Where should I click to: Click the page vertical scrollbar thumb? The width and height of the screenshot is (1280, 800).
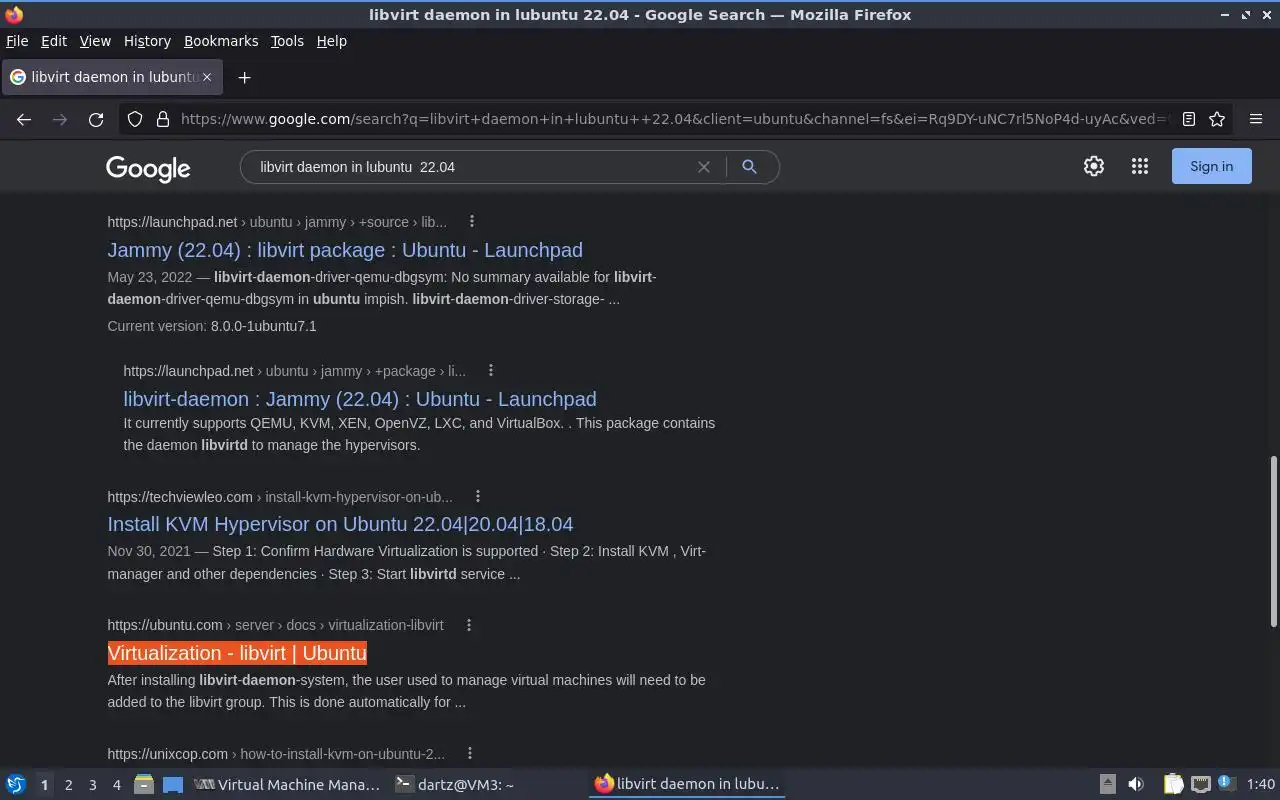[1273, 542]
